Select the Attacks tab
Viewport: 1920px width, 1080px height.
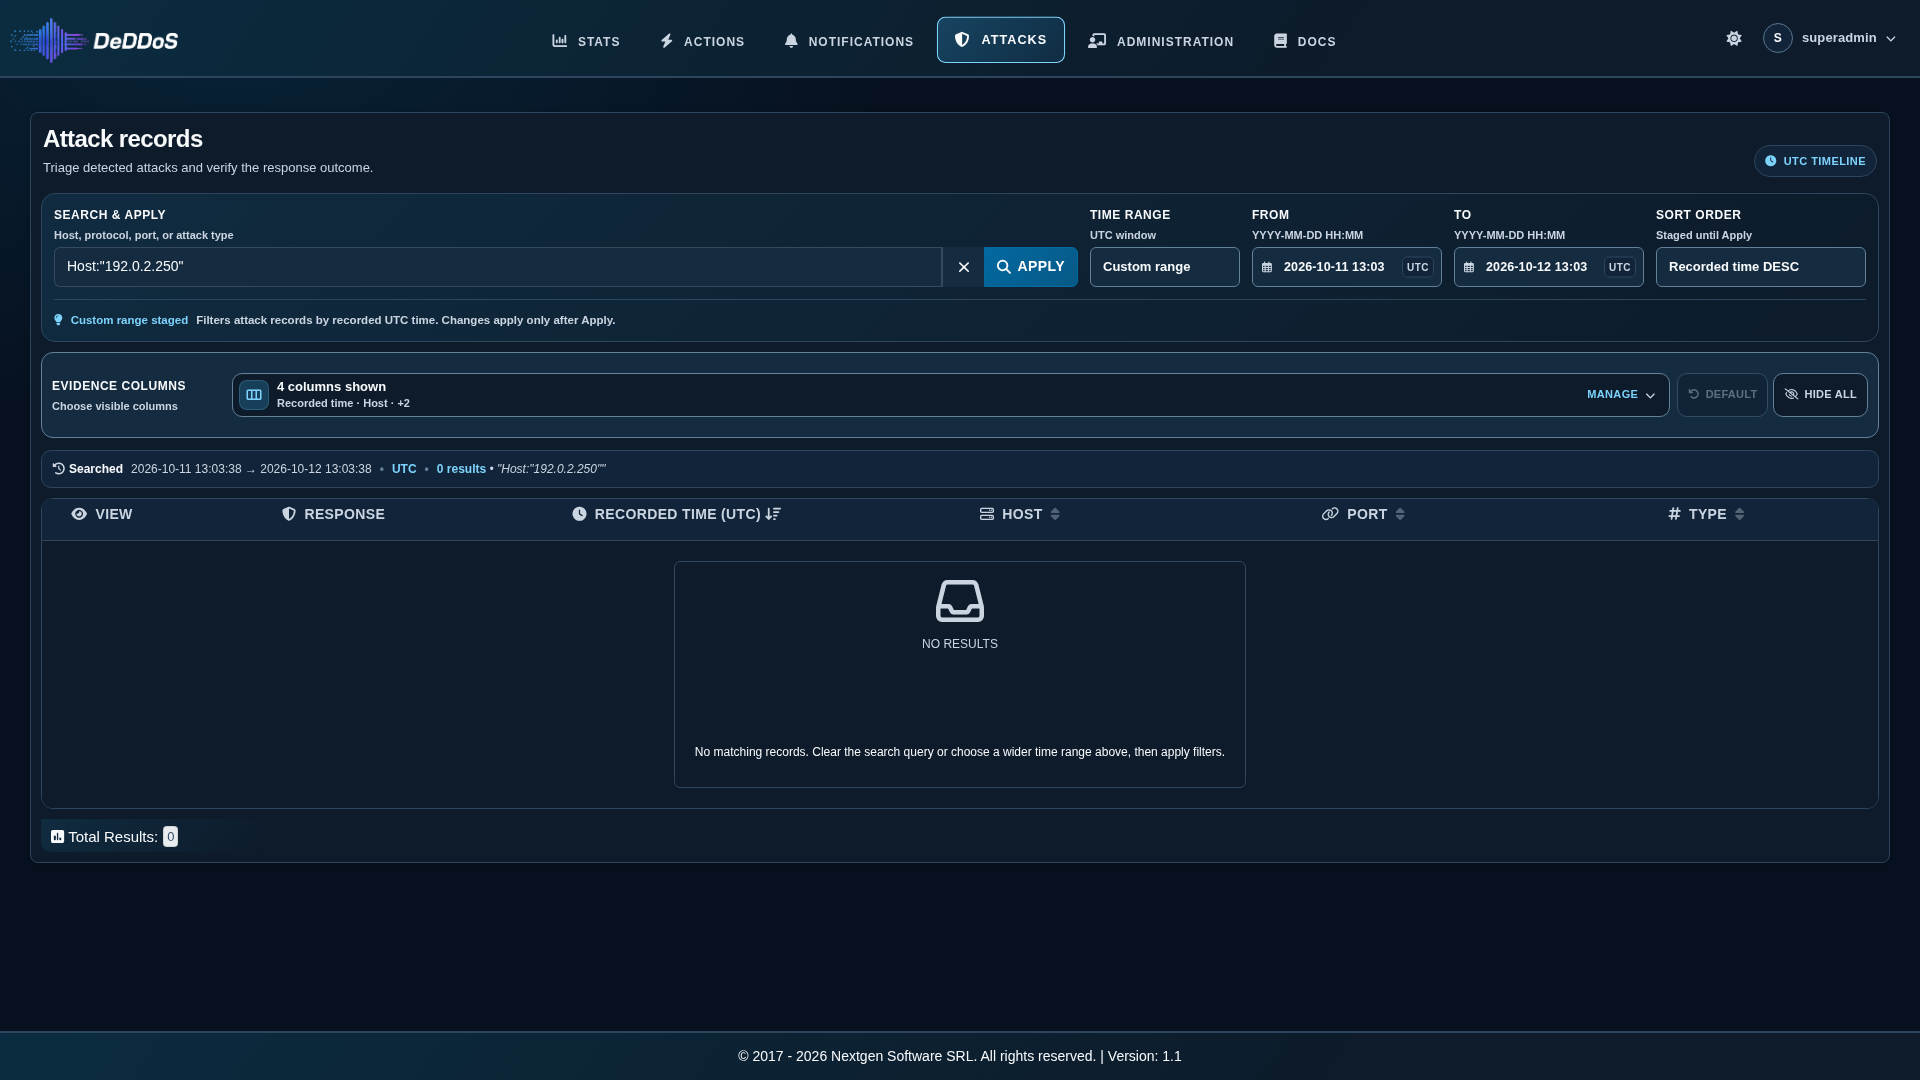[1000, 40]
